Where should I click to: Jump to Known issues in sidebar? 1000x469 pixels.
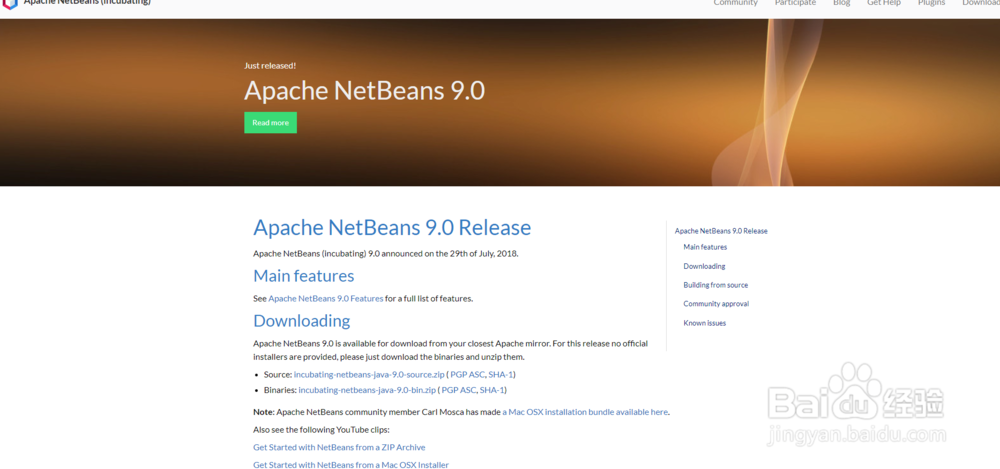pos(705,323)
